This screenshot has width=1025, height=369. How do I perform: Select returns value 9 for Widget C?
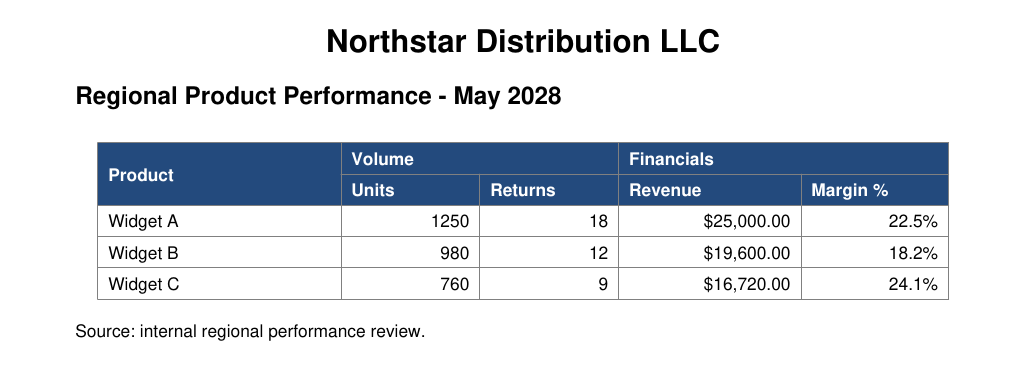click(x=603, y=285)
